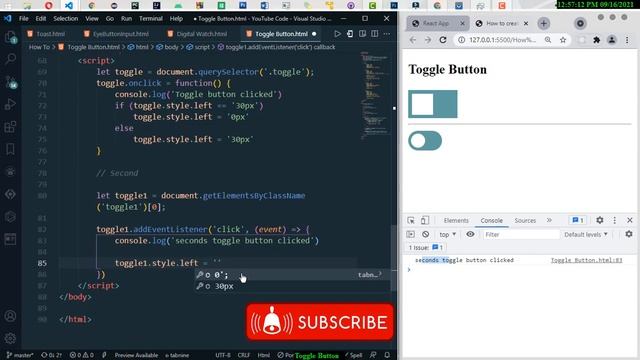This screenshot has height=360, width=640.
Task: Open the Toggle Button.html:83 source link
Action: tap(587, 260)
